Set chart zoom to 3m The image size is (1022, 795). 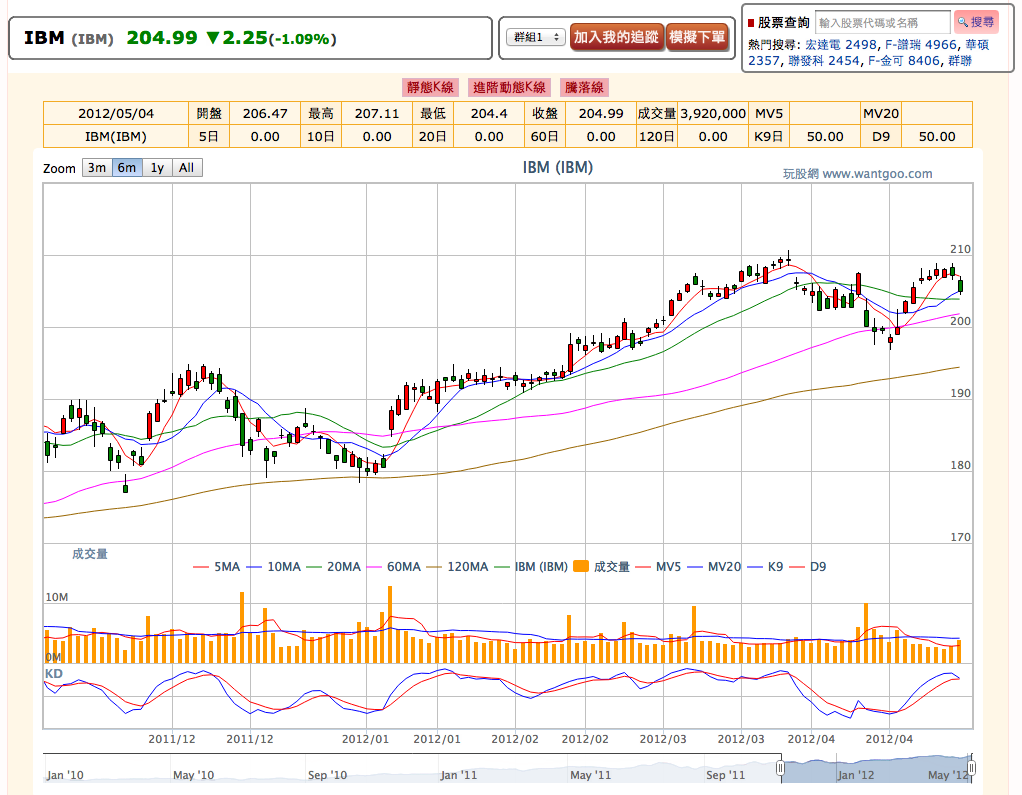pyautogui.click(x=97, y=167)
